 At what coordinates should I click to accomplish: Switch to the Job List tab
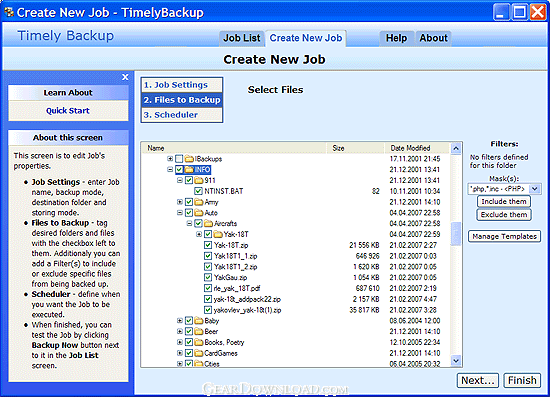242,38
